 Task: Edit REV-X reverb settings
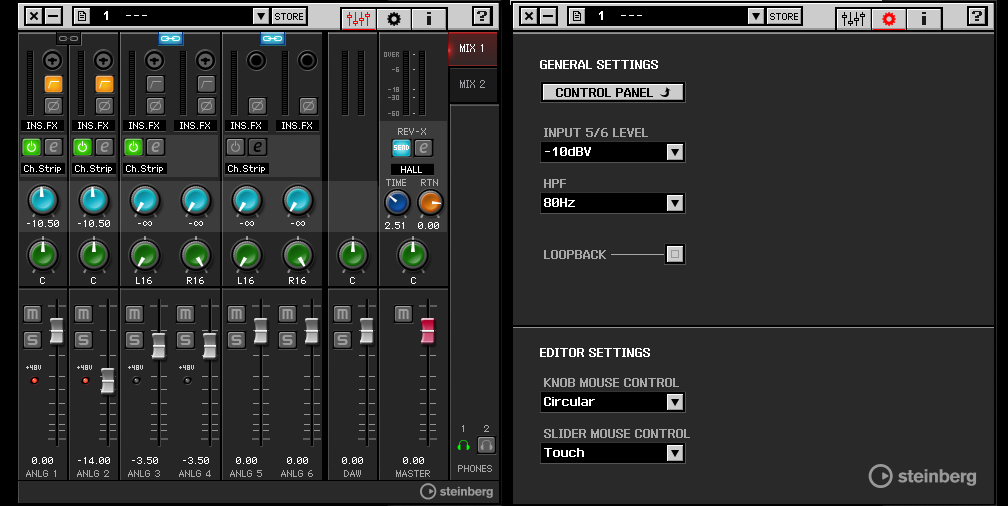pyautogui.click(x=423, y=148)
